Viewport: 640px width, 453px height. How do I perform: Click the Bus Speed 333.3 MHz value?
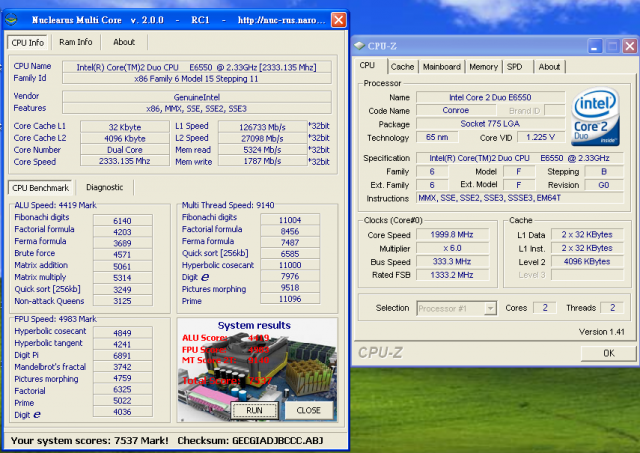452,262
